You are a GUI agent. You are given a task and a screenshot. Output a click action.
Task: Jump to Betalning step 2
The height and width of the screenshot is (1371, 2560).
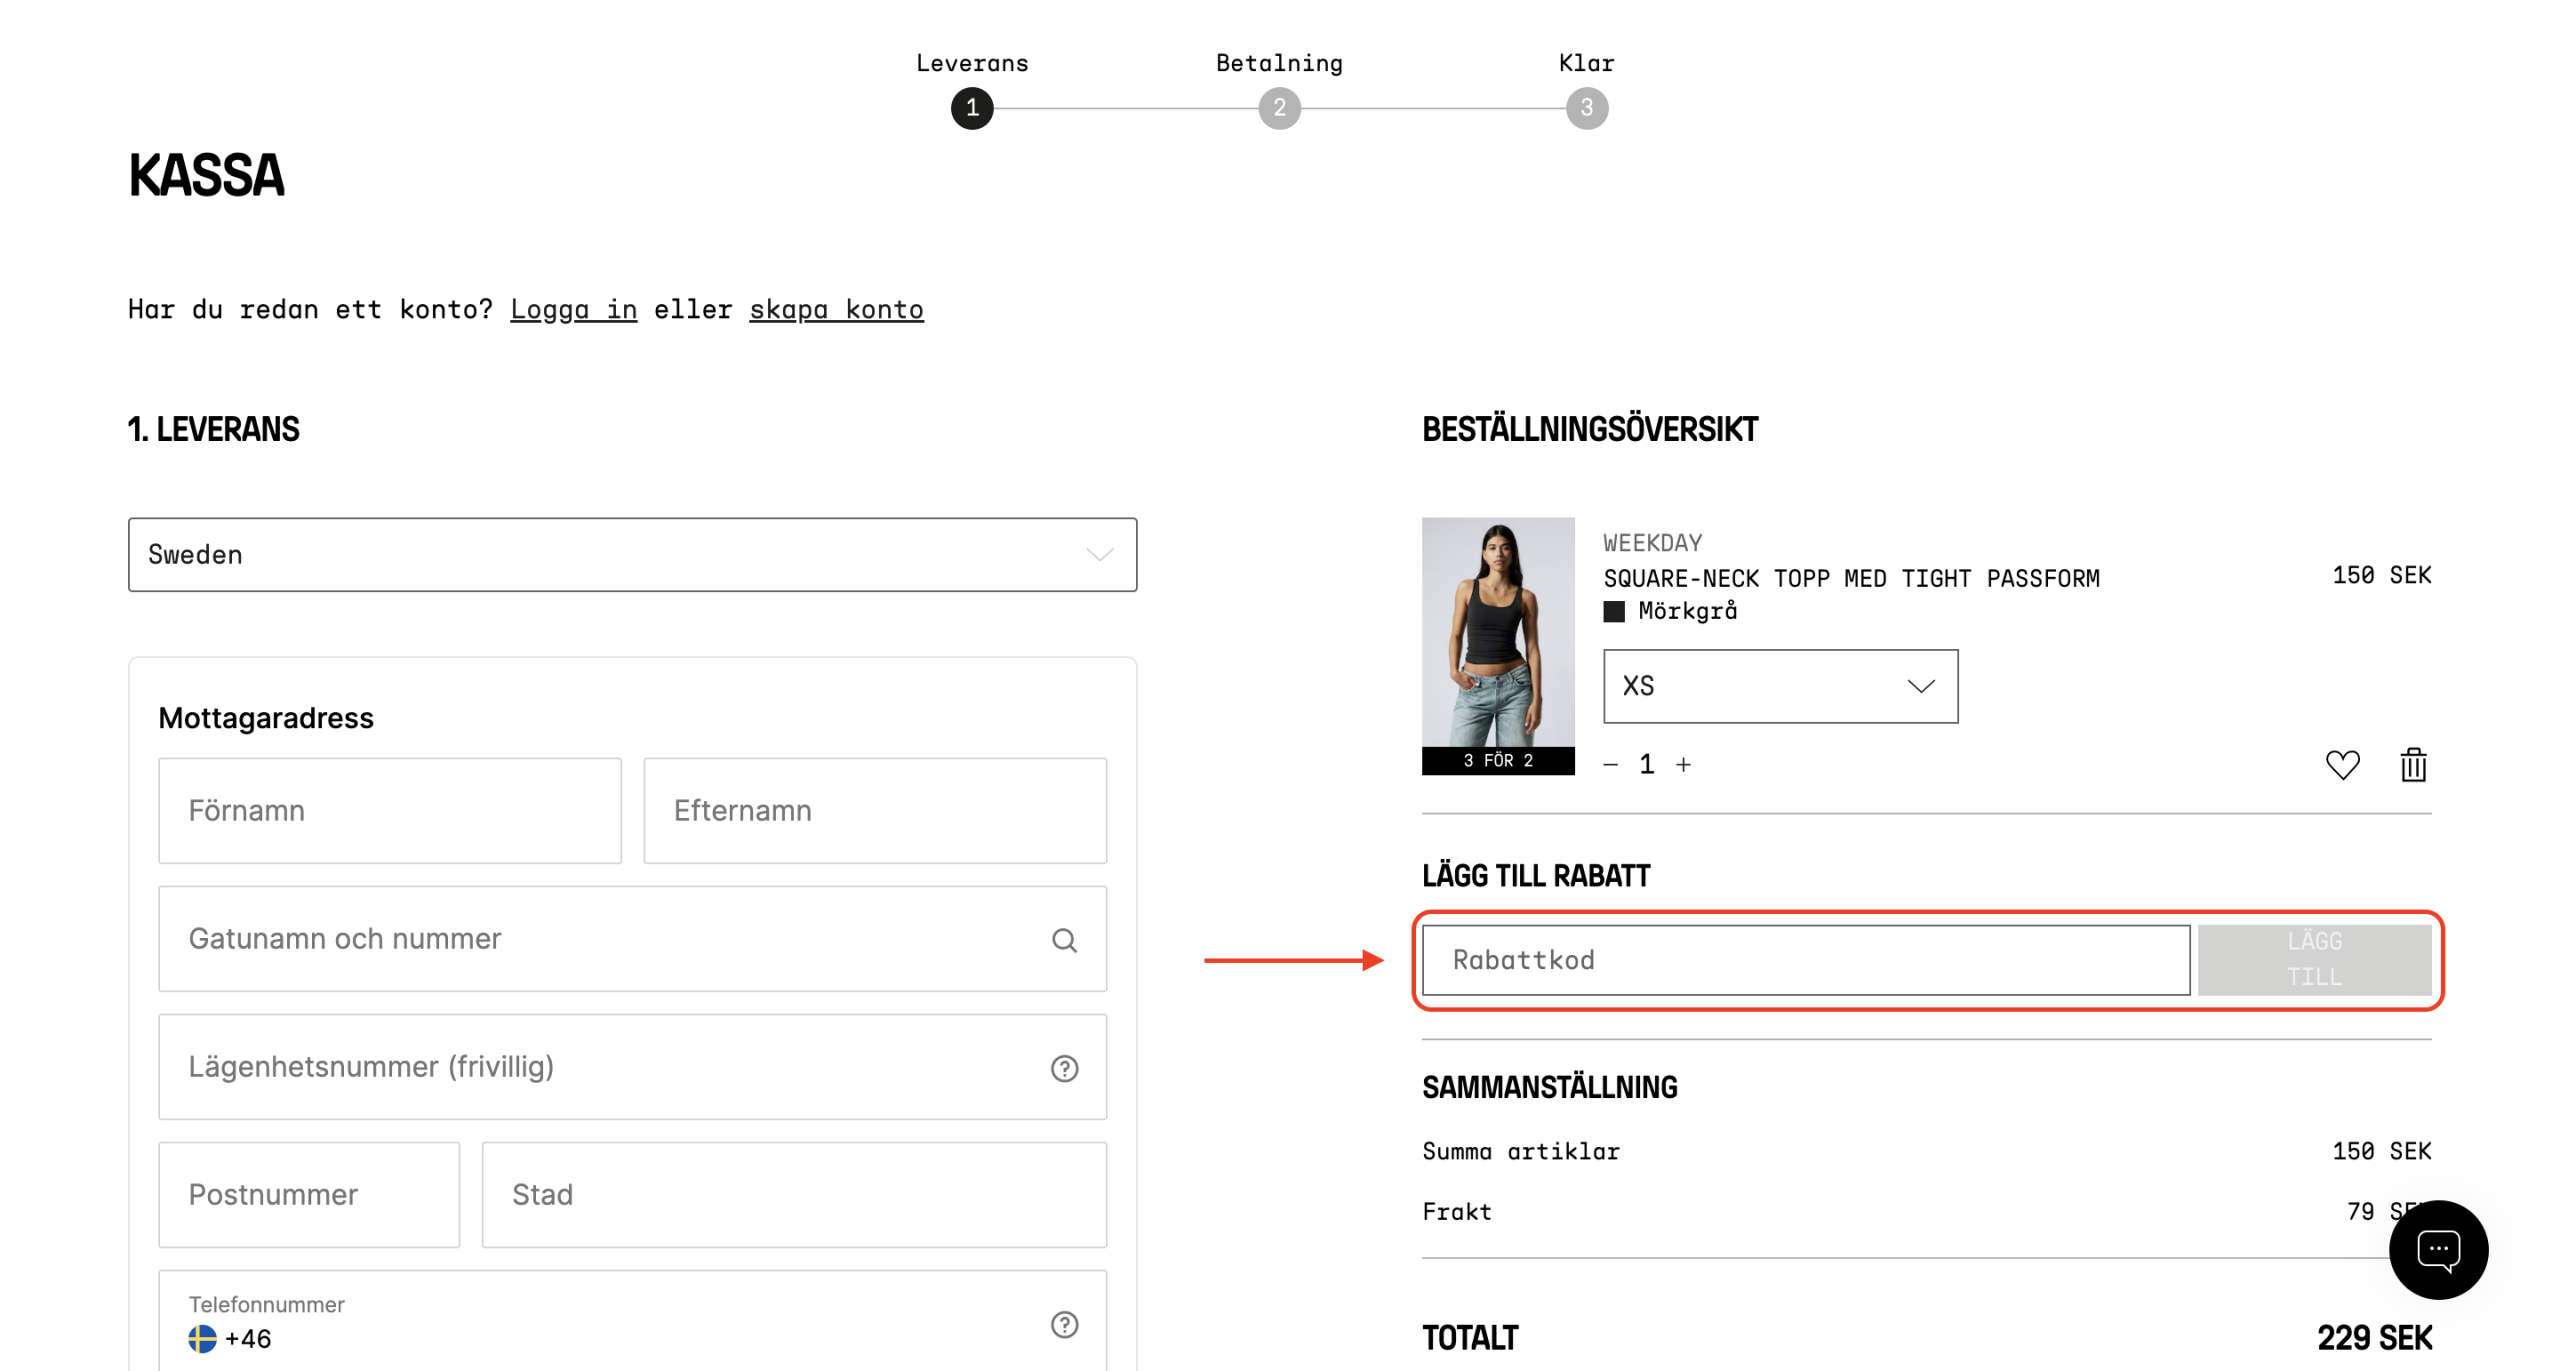point(1279,108)
